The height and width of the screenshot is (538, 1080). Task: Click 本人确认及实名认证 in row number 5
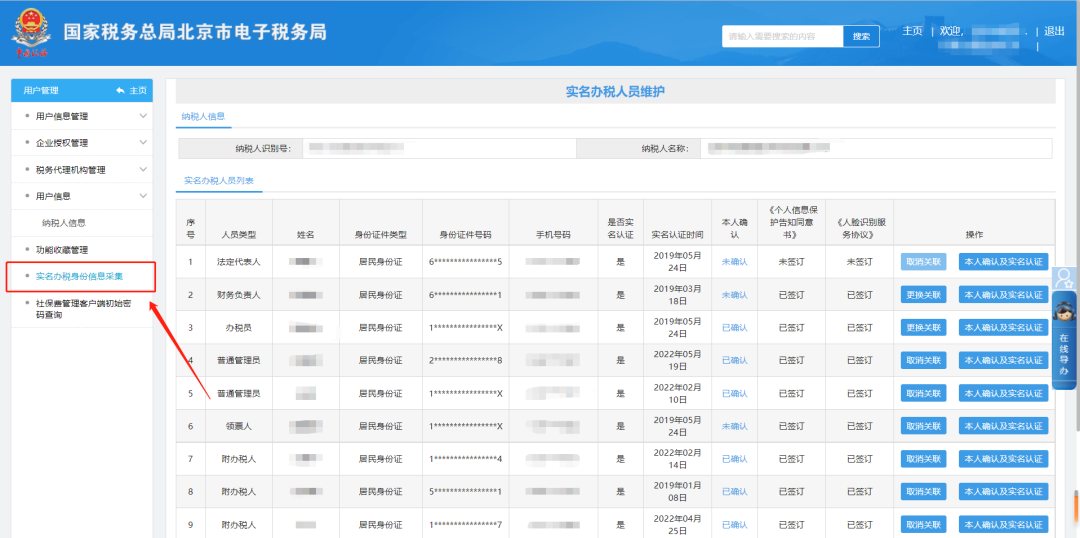[x=1004, y=393]
